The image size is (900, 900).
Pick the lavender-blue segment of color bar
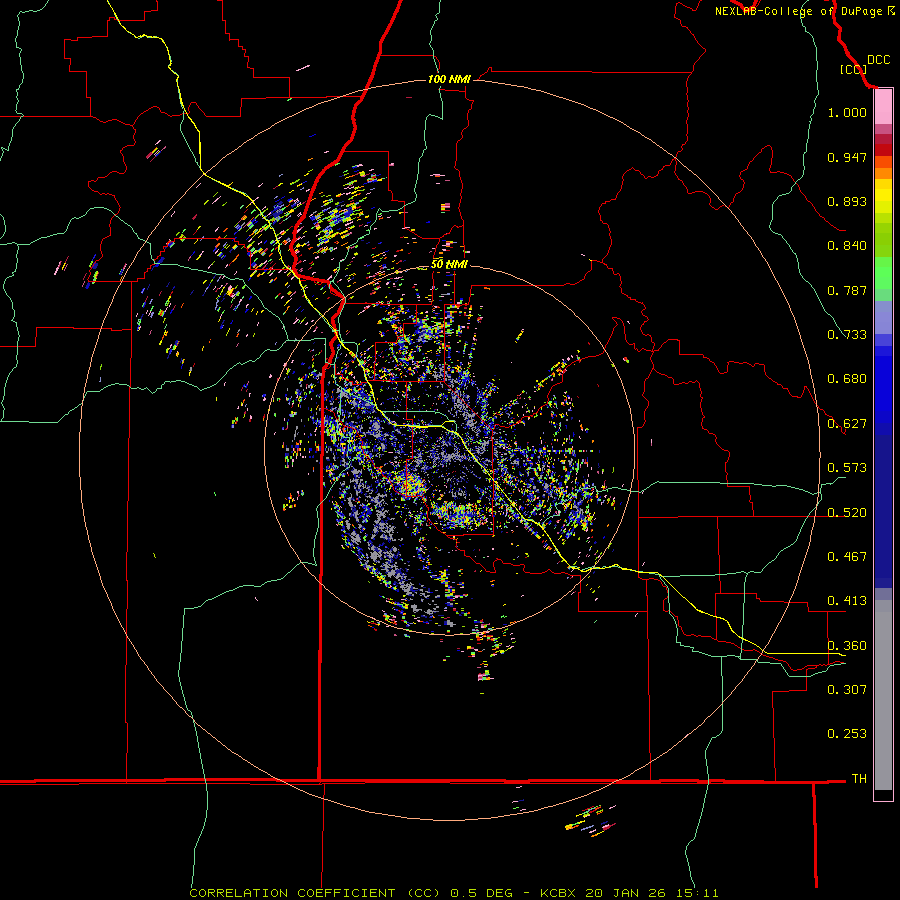883,317
